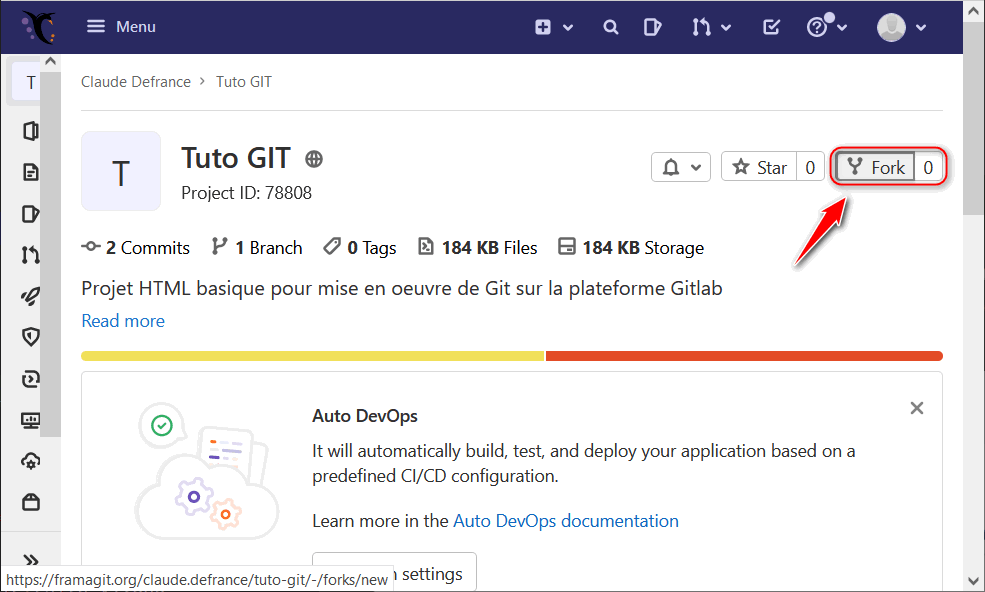Click the public globe visibility icon
The height and width of the screenshot is (592, 985).
314,160
